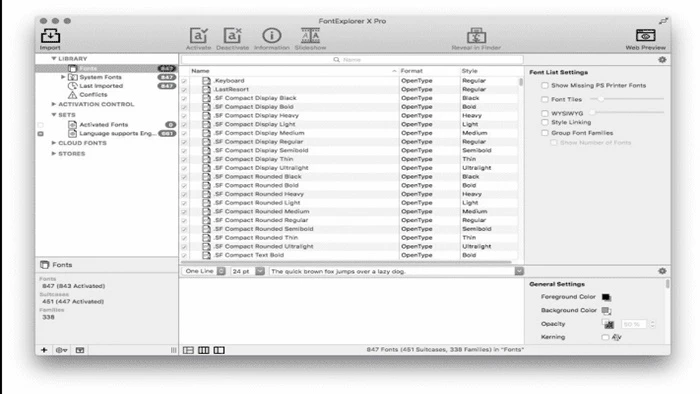
Task: Switch to the first list layout icon
Action: point(188,350)
